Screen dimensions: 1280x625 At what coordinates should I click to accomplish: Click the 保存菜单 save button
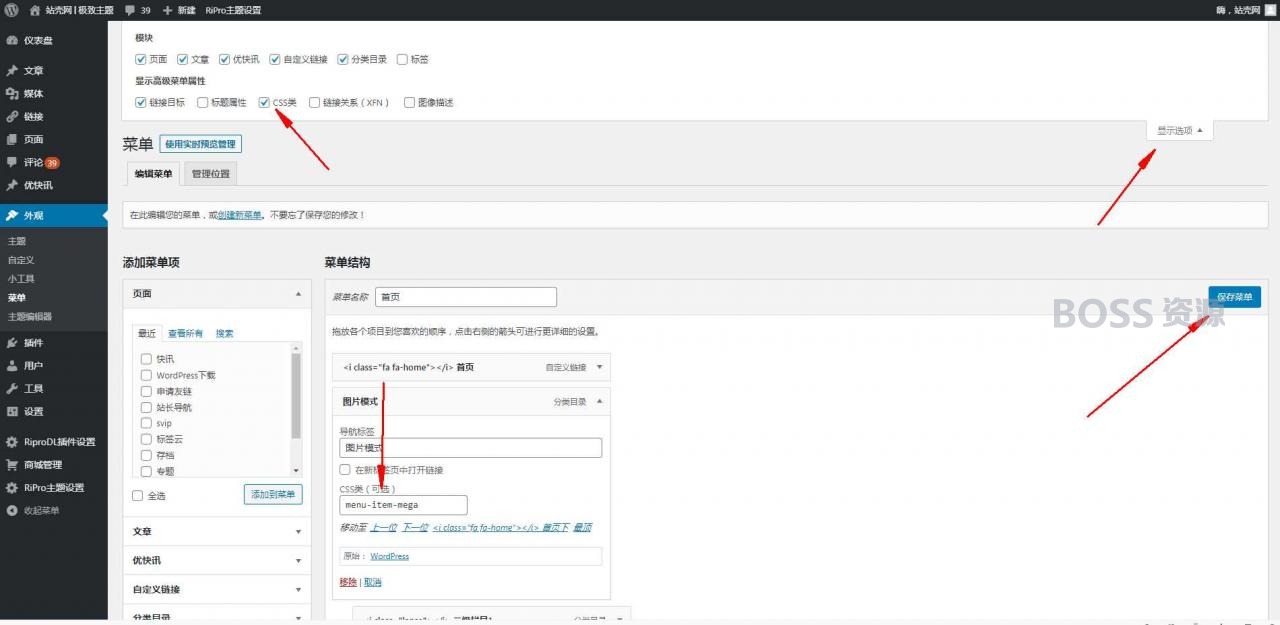pyautogui.click(x=1234, y=297)
